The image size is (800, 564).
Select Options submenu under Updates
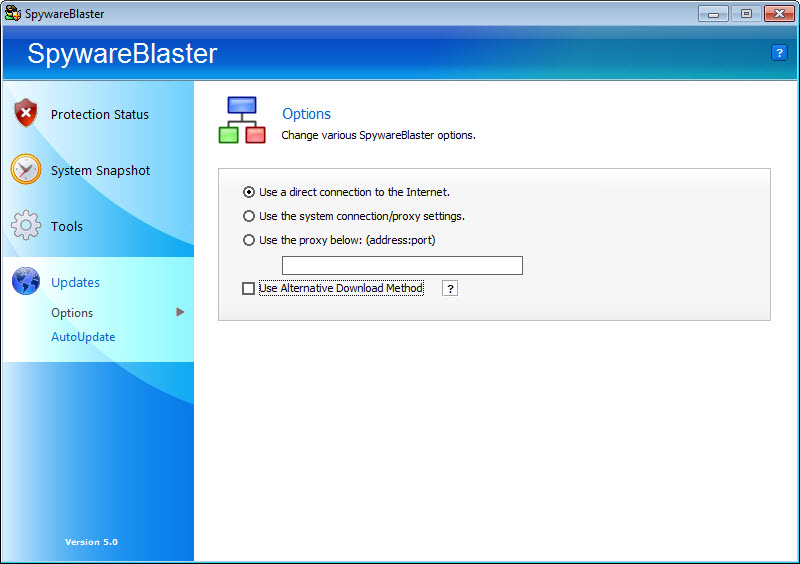click(72, 313)
